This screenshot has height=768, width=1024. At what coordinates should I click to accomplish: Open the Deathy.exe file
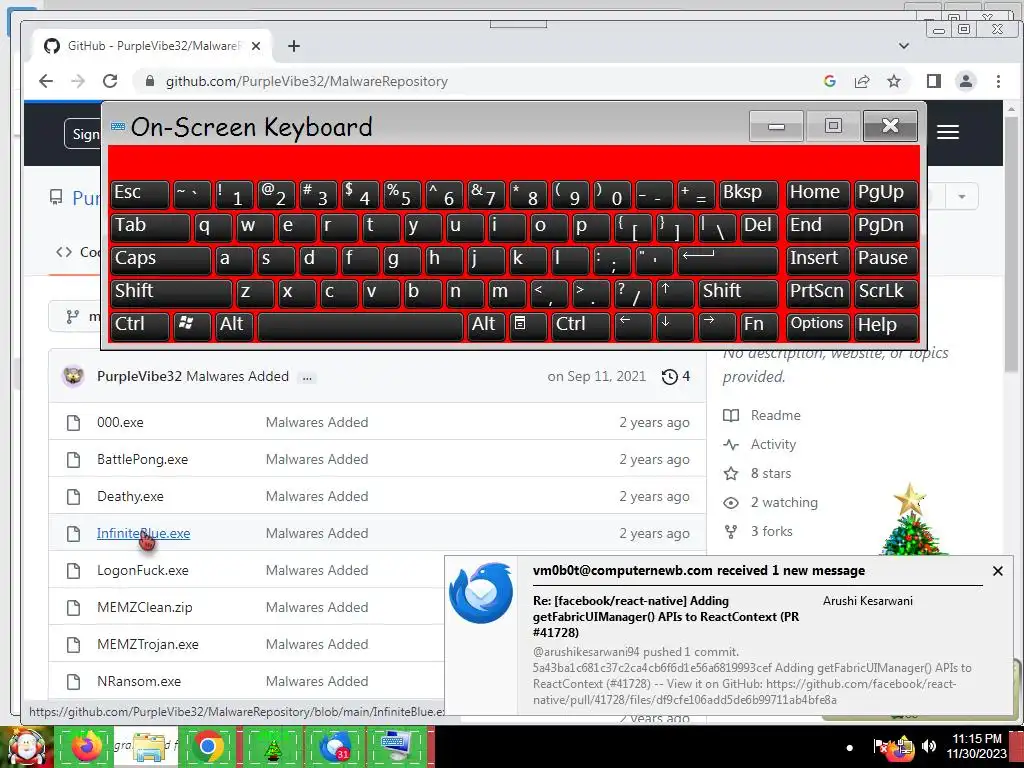pyautogui.click(x=130, y=496)
